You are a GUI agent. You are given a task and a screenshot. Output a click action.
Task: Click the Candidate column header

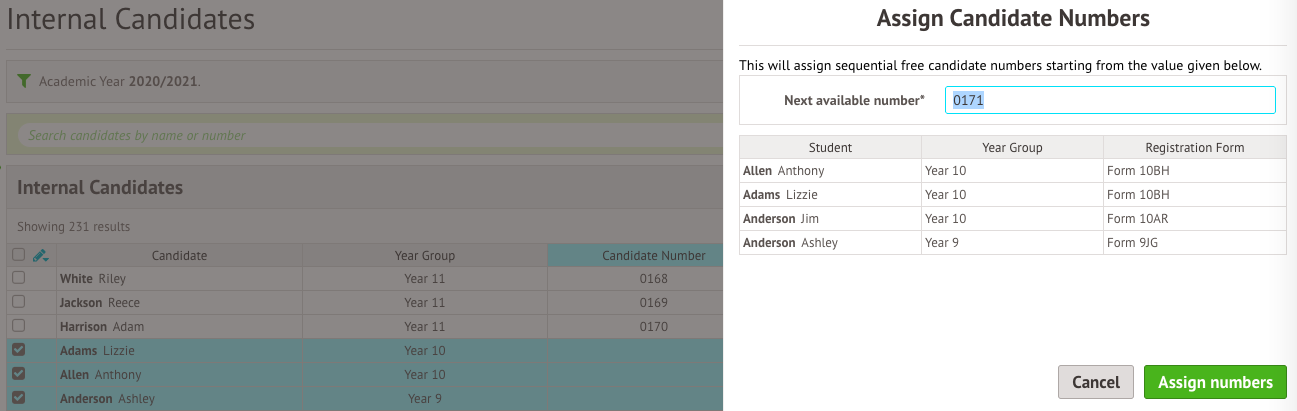179,255
